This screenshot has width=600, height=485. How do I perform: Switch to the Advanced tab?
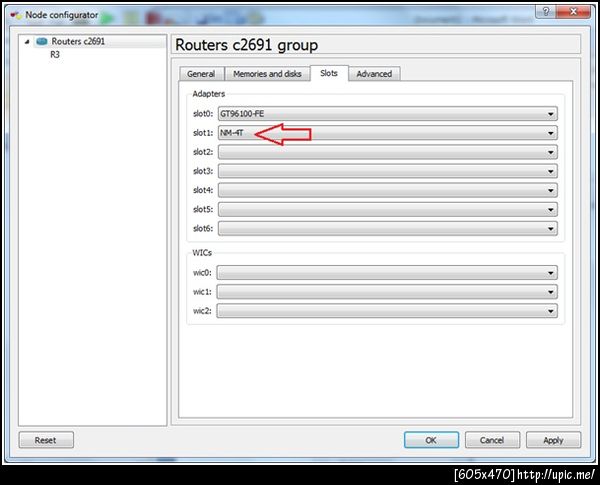(x=374, y=73)
